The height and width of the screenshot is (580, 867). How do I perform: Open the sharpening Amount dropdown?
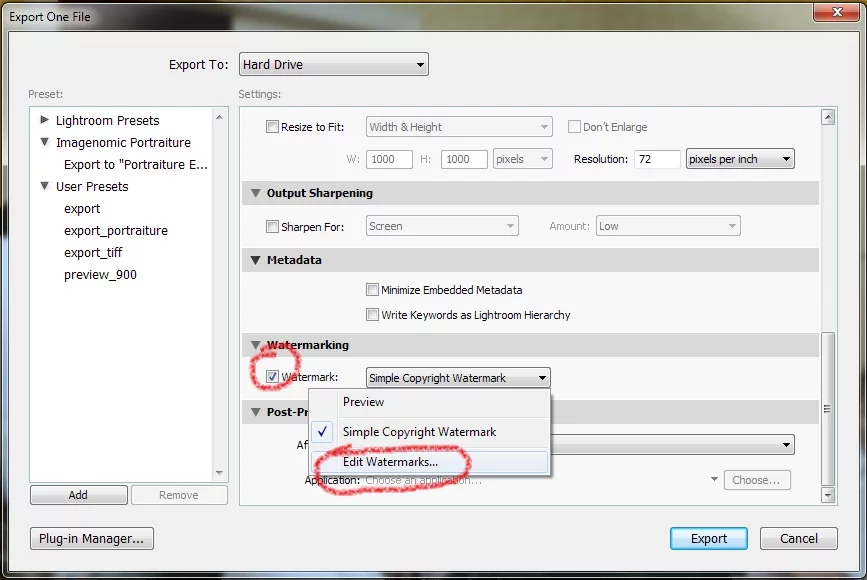click(x=668, y=226)
